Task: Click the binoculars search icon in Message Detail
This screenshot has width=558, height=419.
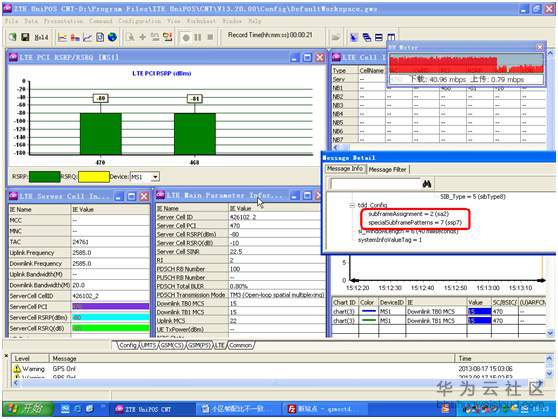Action: tap(427, 184)
